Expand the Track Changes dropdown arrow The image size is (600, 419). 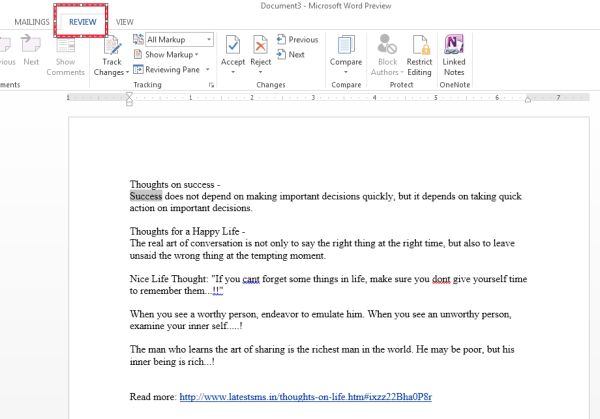click(x=127, y=72)
